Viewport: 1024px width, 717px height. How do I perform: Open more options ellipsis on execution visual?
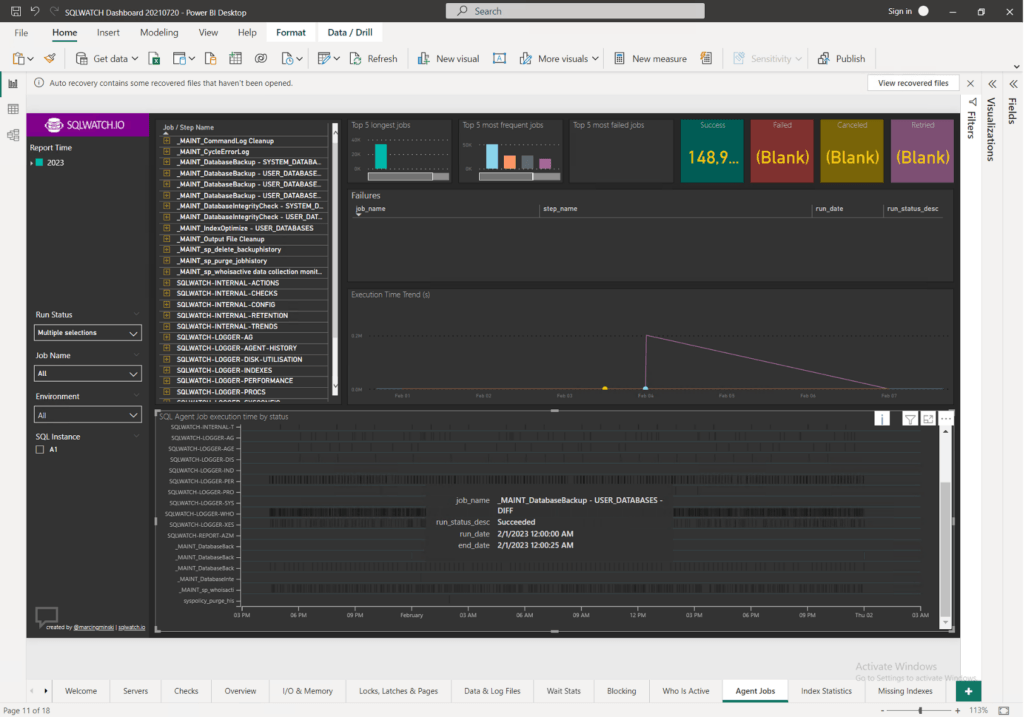coord(946,419)
